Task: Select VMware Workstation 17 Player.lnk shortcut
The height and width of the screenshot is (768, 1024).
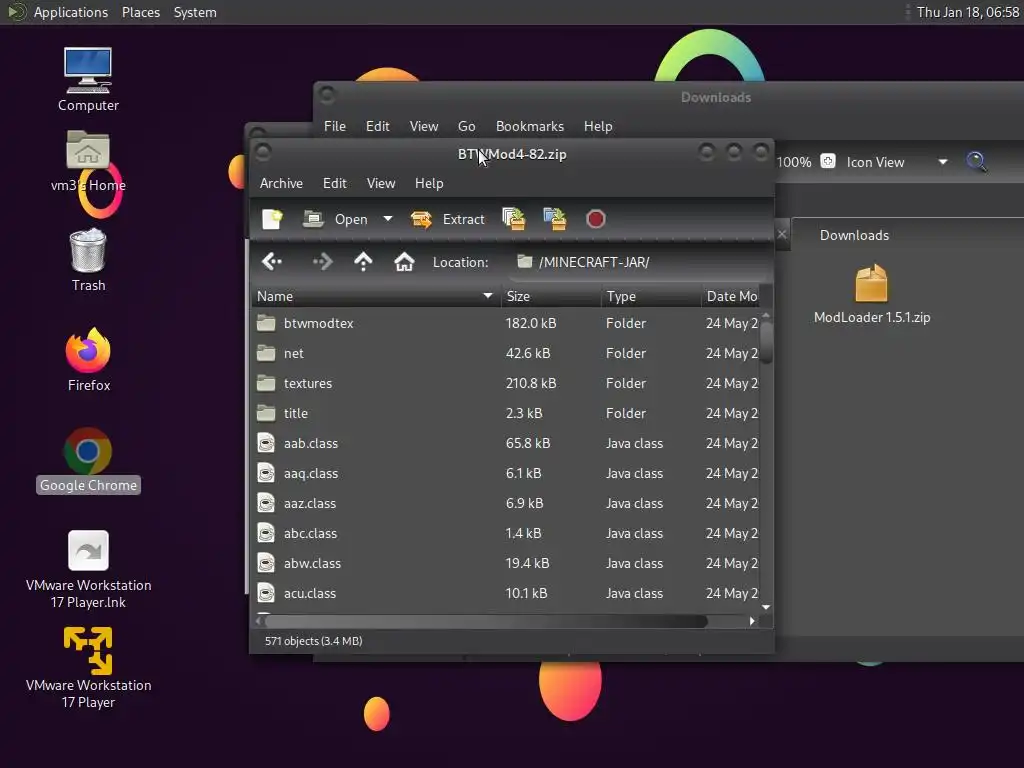Action: (x=88, y=569)
